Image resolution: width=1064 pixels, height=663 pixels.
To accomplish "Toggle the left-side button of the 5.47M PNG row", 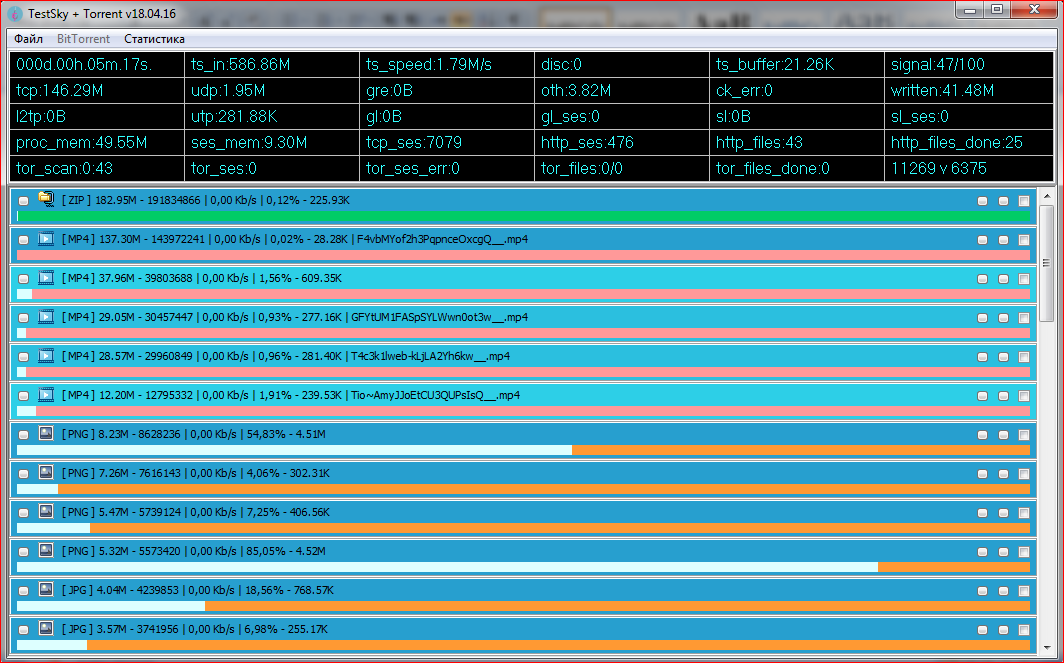I will tap(23, 512).
